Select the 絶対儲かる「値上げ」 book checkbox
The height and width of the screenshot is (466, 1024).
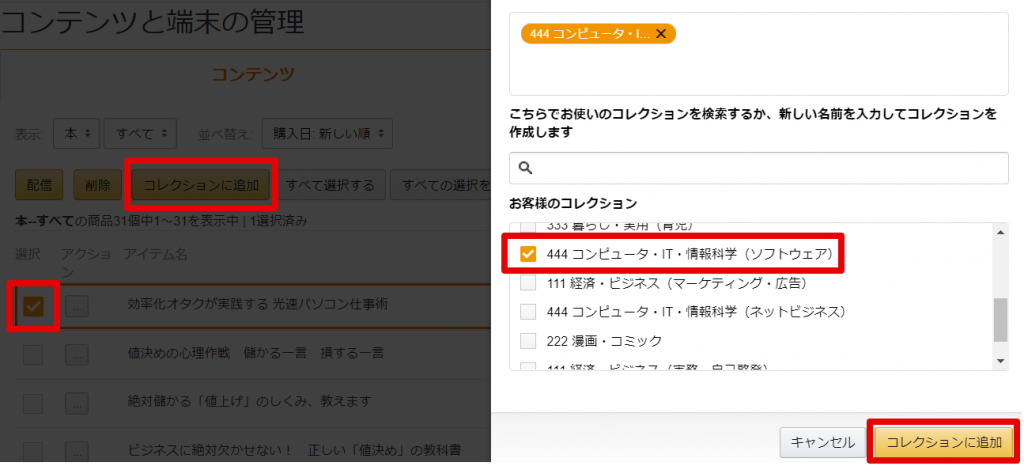click(33, 403)
